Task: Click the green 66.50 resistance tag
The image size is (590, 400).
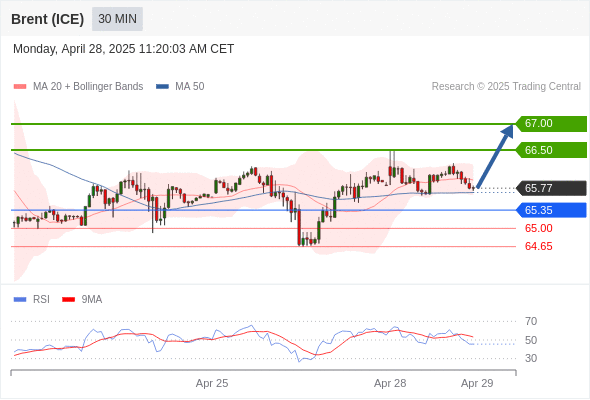Action: point(551,150)
